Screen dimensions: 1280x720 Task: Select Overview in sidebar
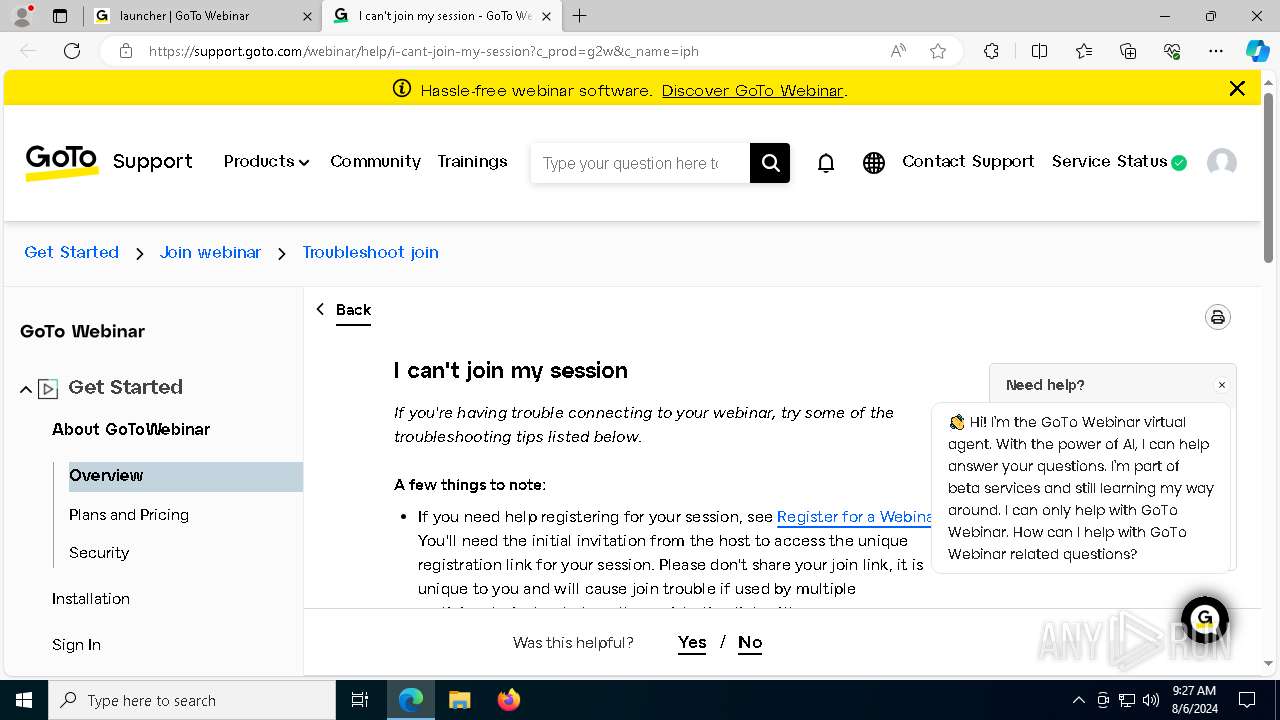click(x=185, y=476)
